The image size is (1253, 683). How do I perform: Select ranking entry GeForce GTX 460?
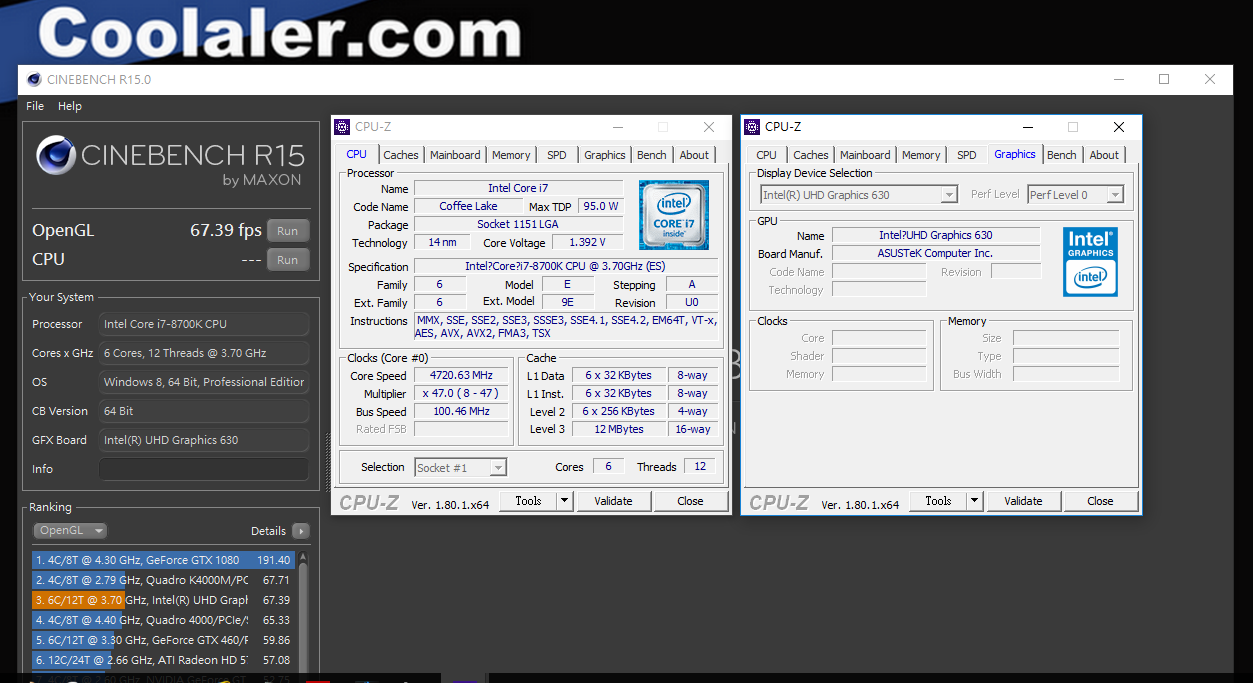point(165,640)
